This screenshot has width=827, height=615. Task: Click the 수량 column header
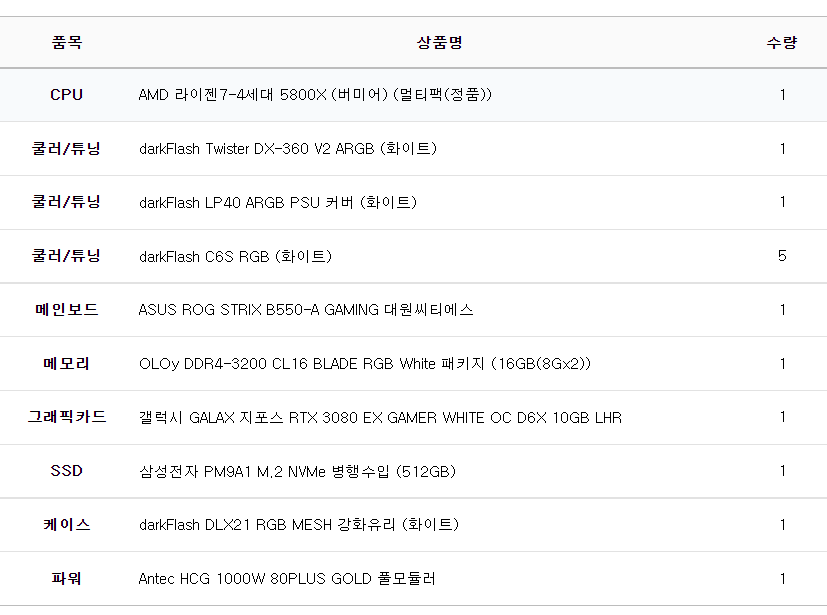tap(782, 42)
